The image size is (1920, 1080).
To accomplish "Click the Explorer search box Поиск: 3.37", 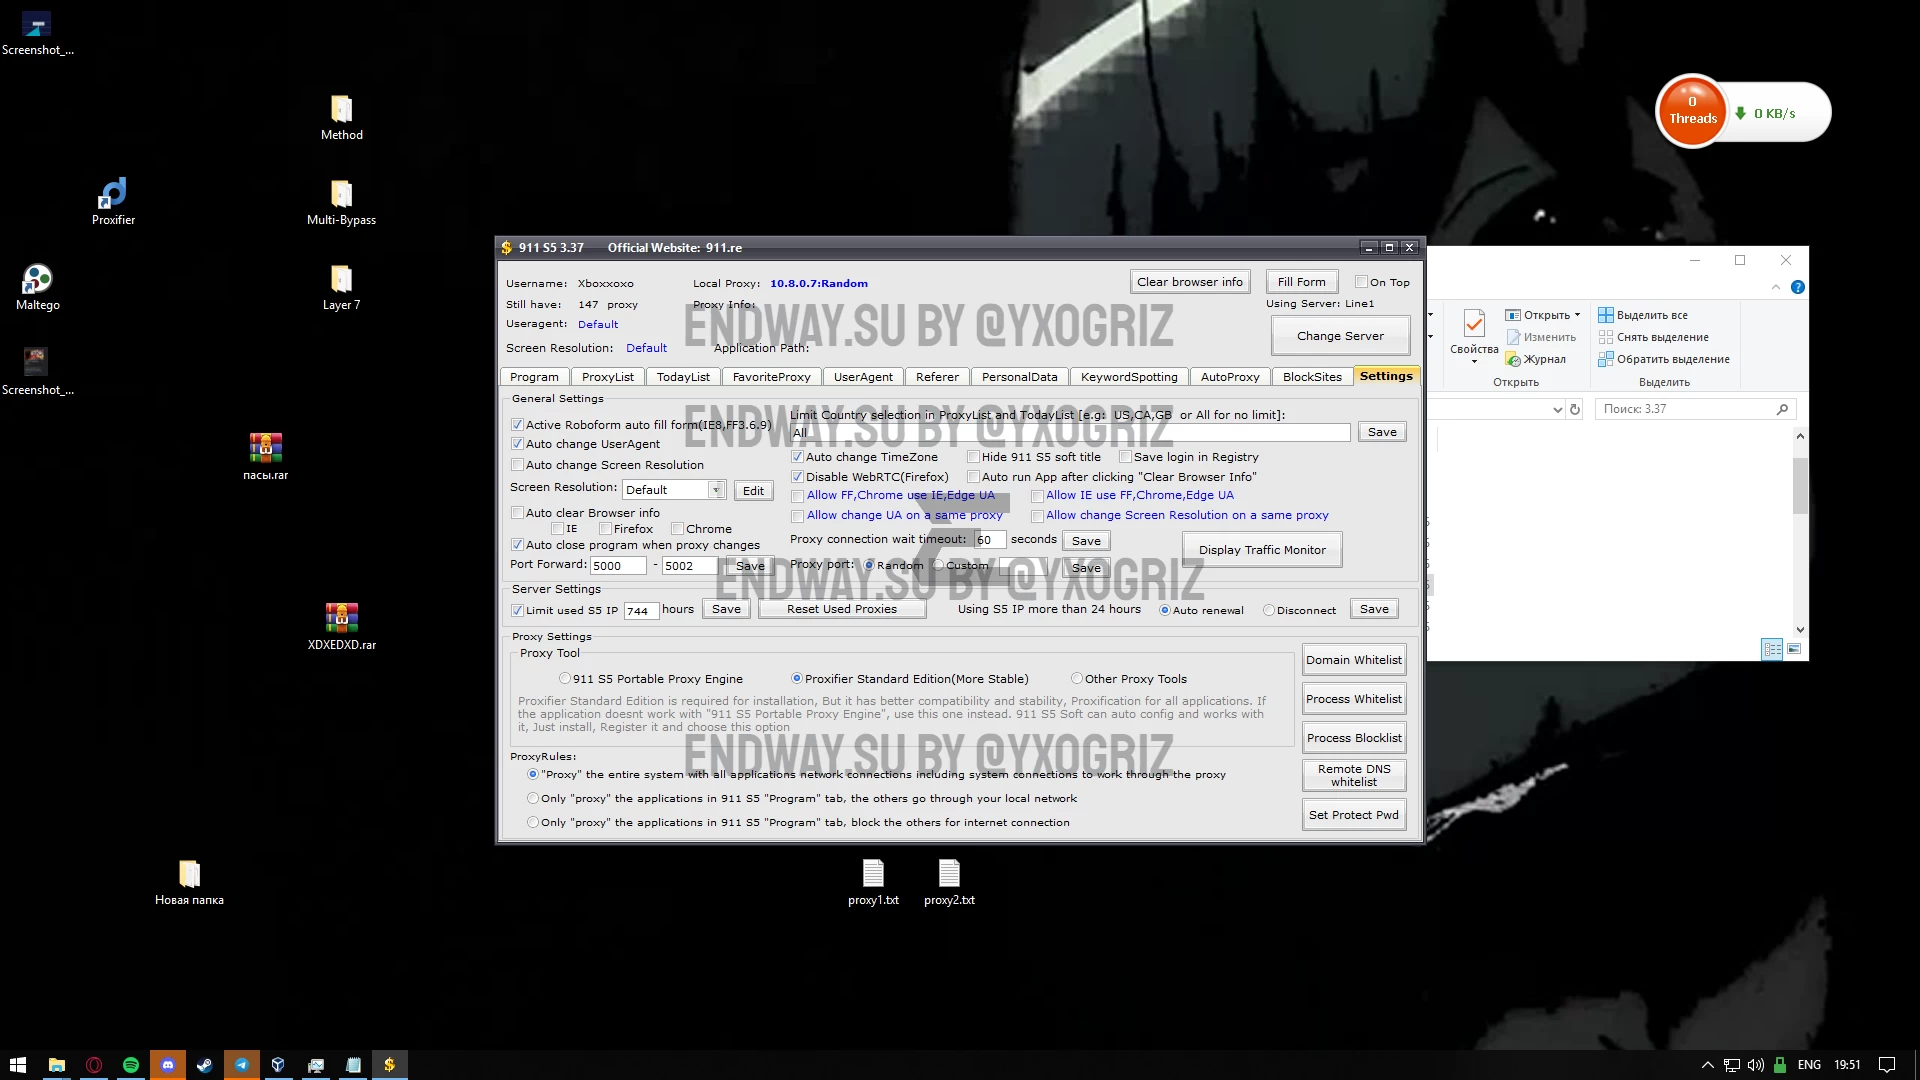I will 1695,409.
